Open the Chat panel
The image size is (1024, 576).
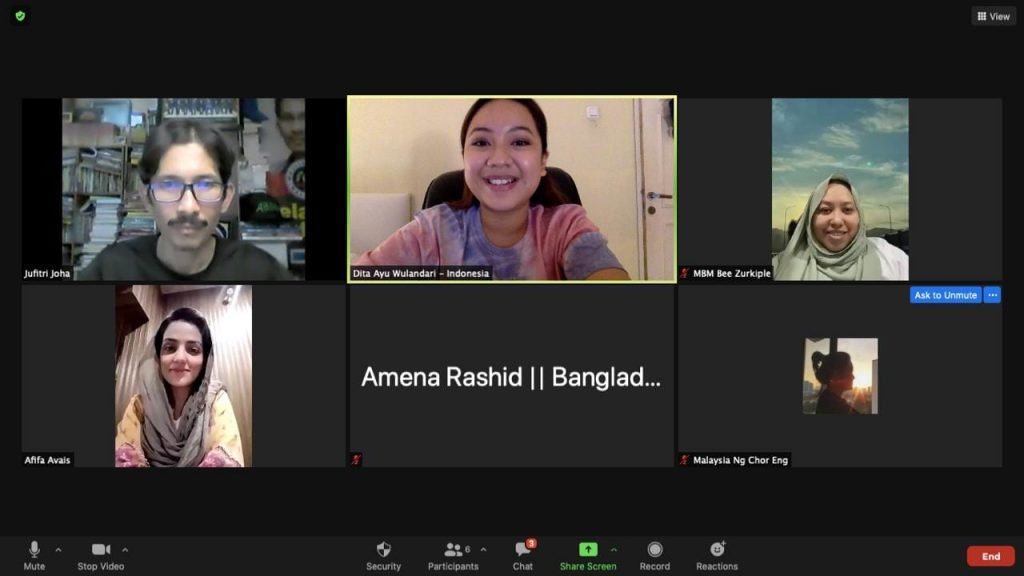[523, 550]
